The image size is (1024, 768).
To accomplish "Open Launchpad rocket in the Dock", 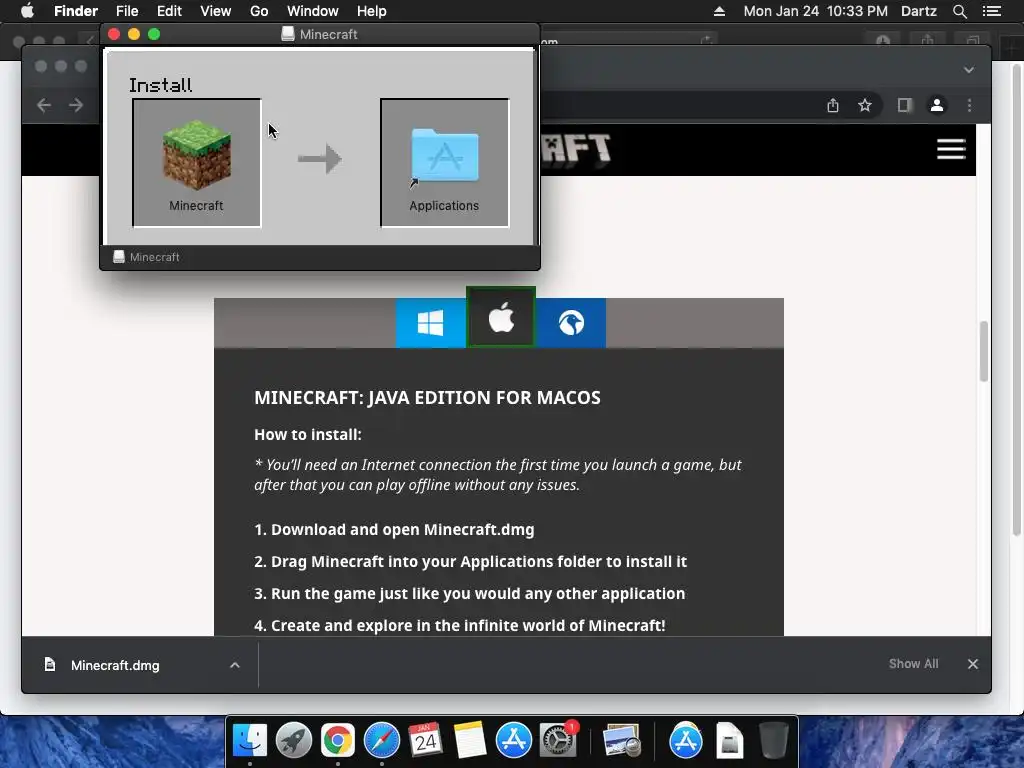I will (x=294, y=740).
